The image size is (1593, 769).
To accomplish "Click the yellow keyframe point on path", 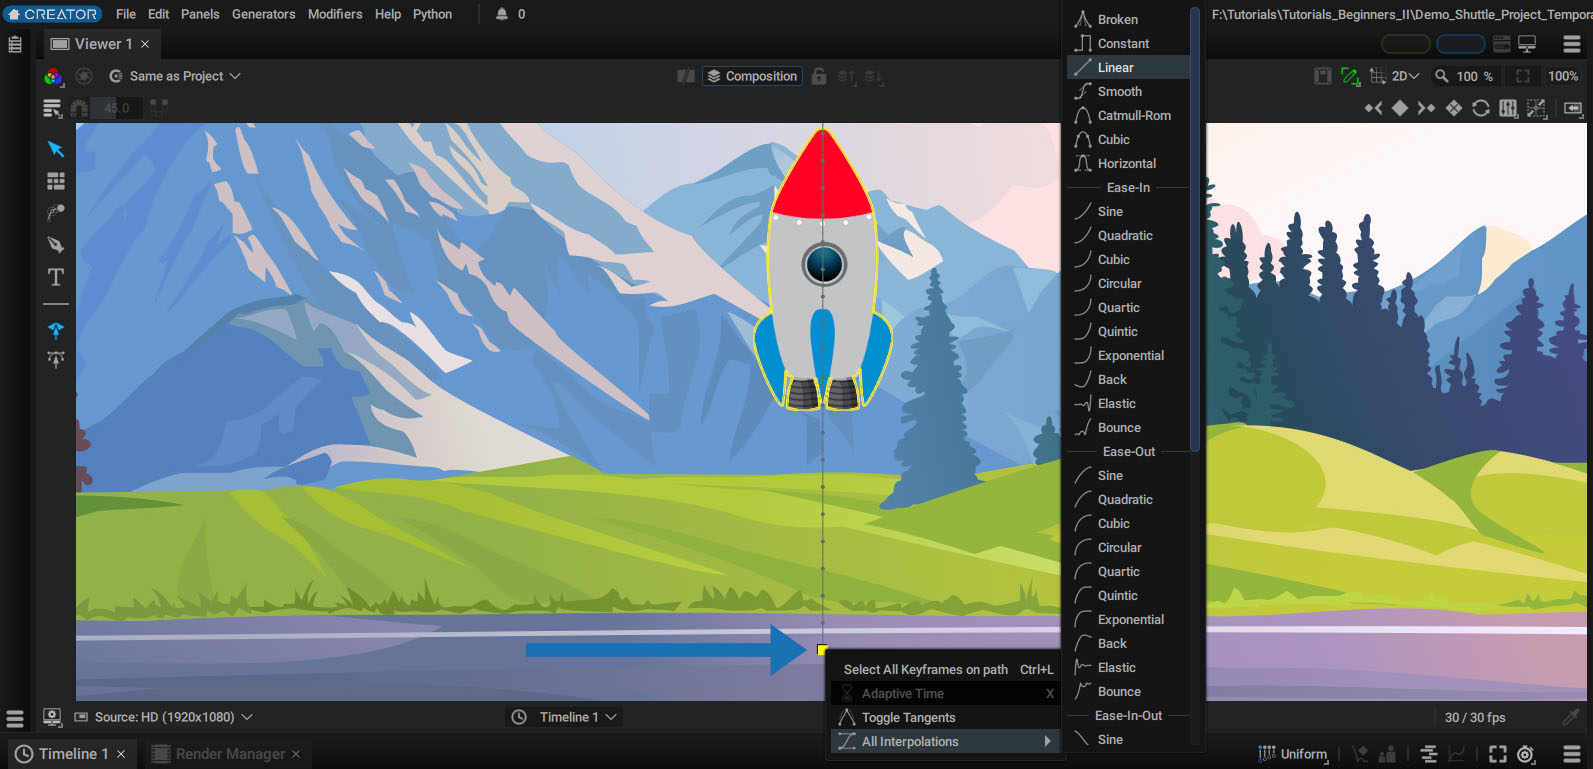I will click(822, 650).
